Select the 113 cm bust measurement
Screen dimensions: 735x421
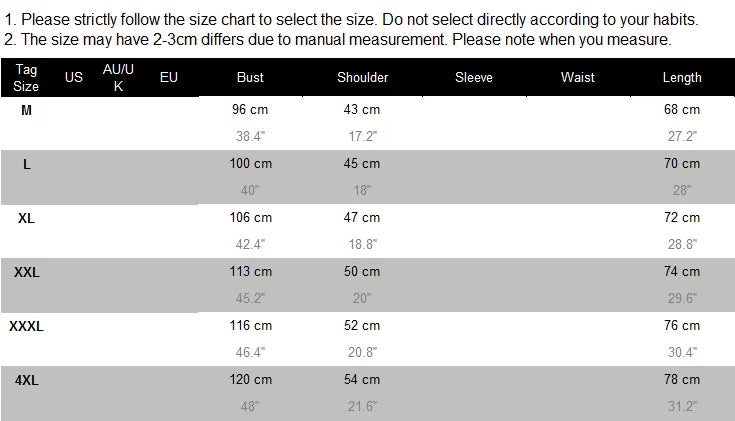(251, 272)
